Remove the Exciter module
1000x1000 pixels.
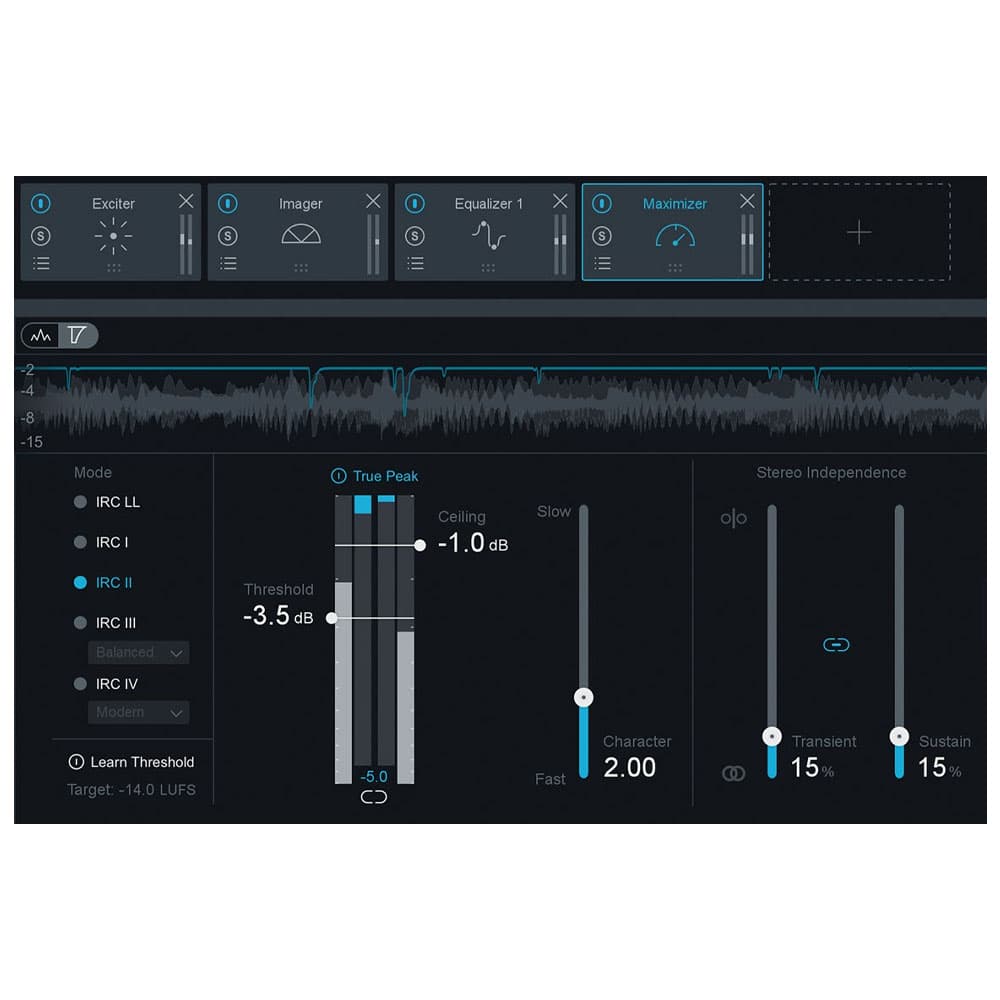click(186, 201)
